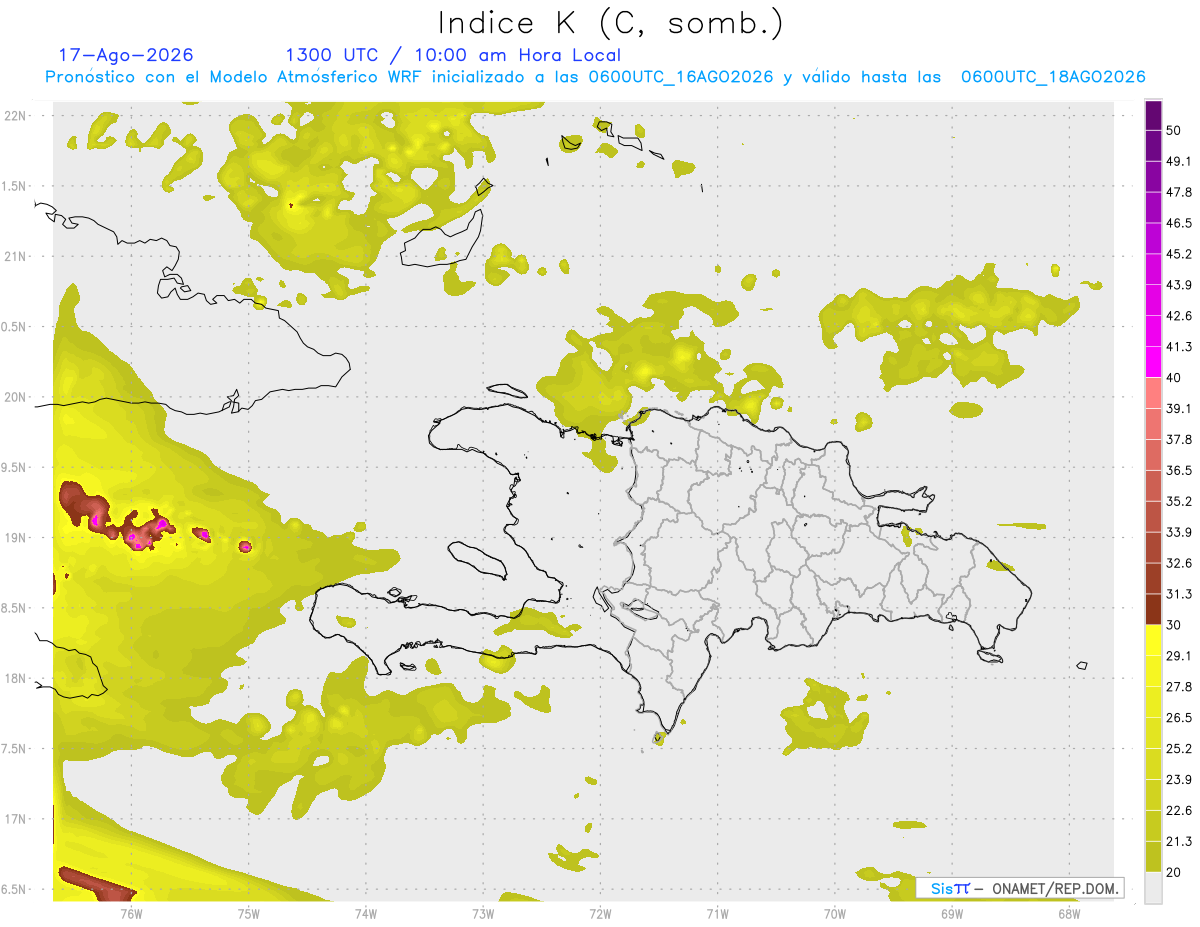Click the map title "Indice K (C, somb.)"

[610, 23]
